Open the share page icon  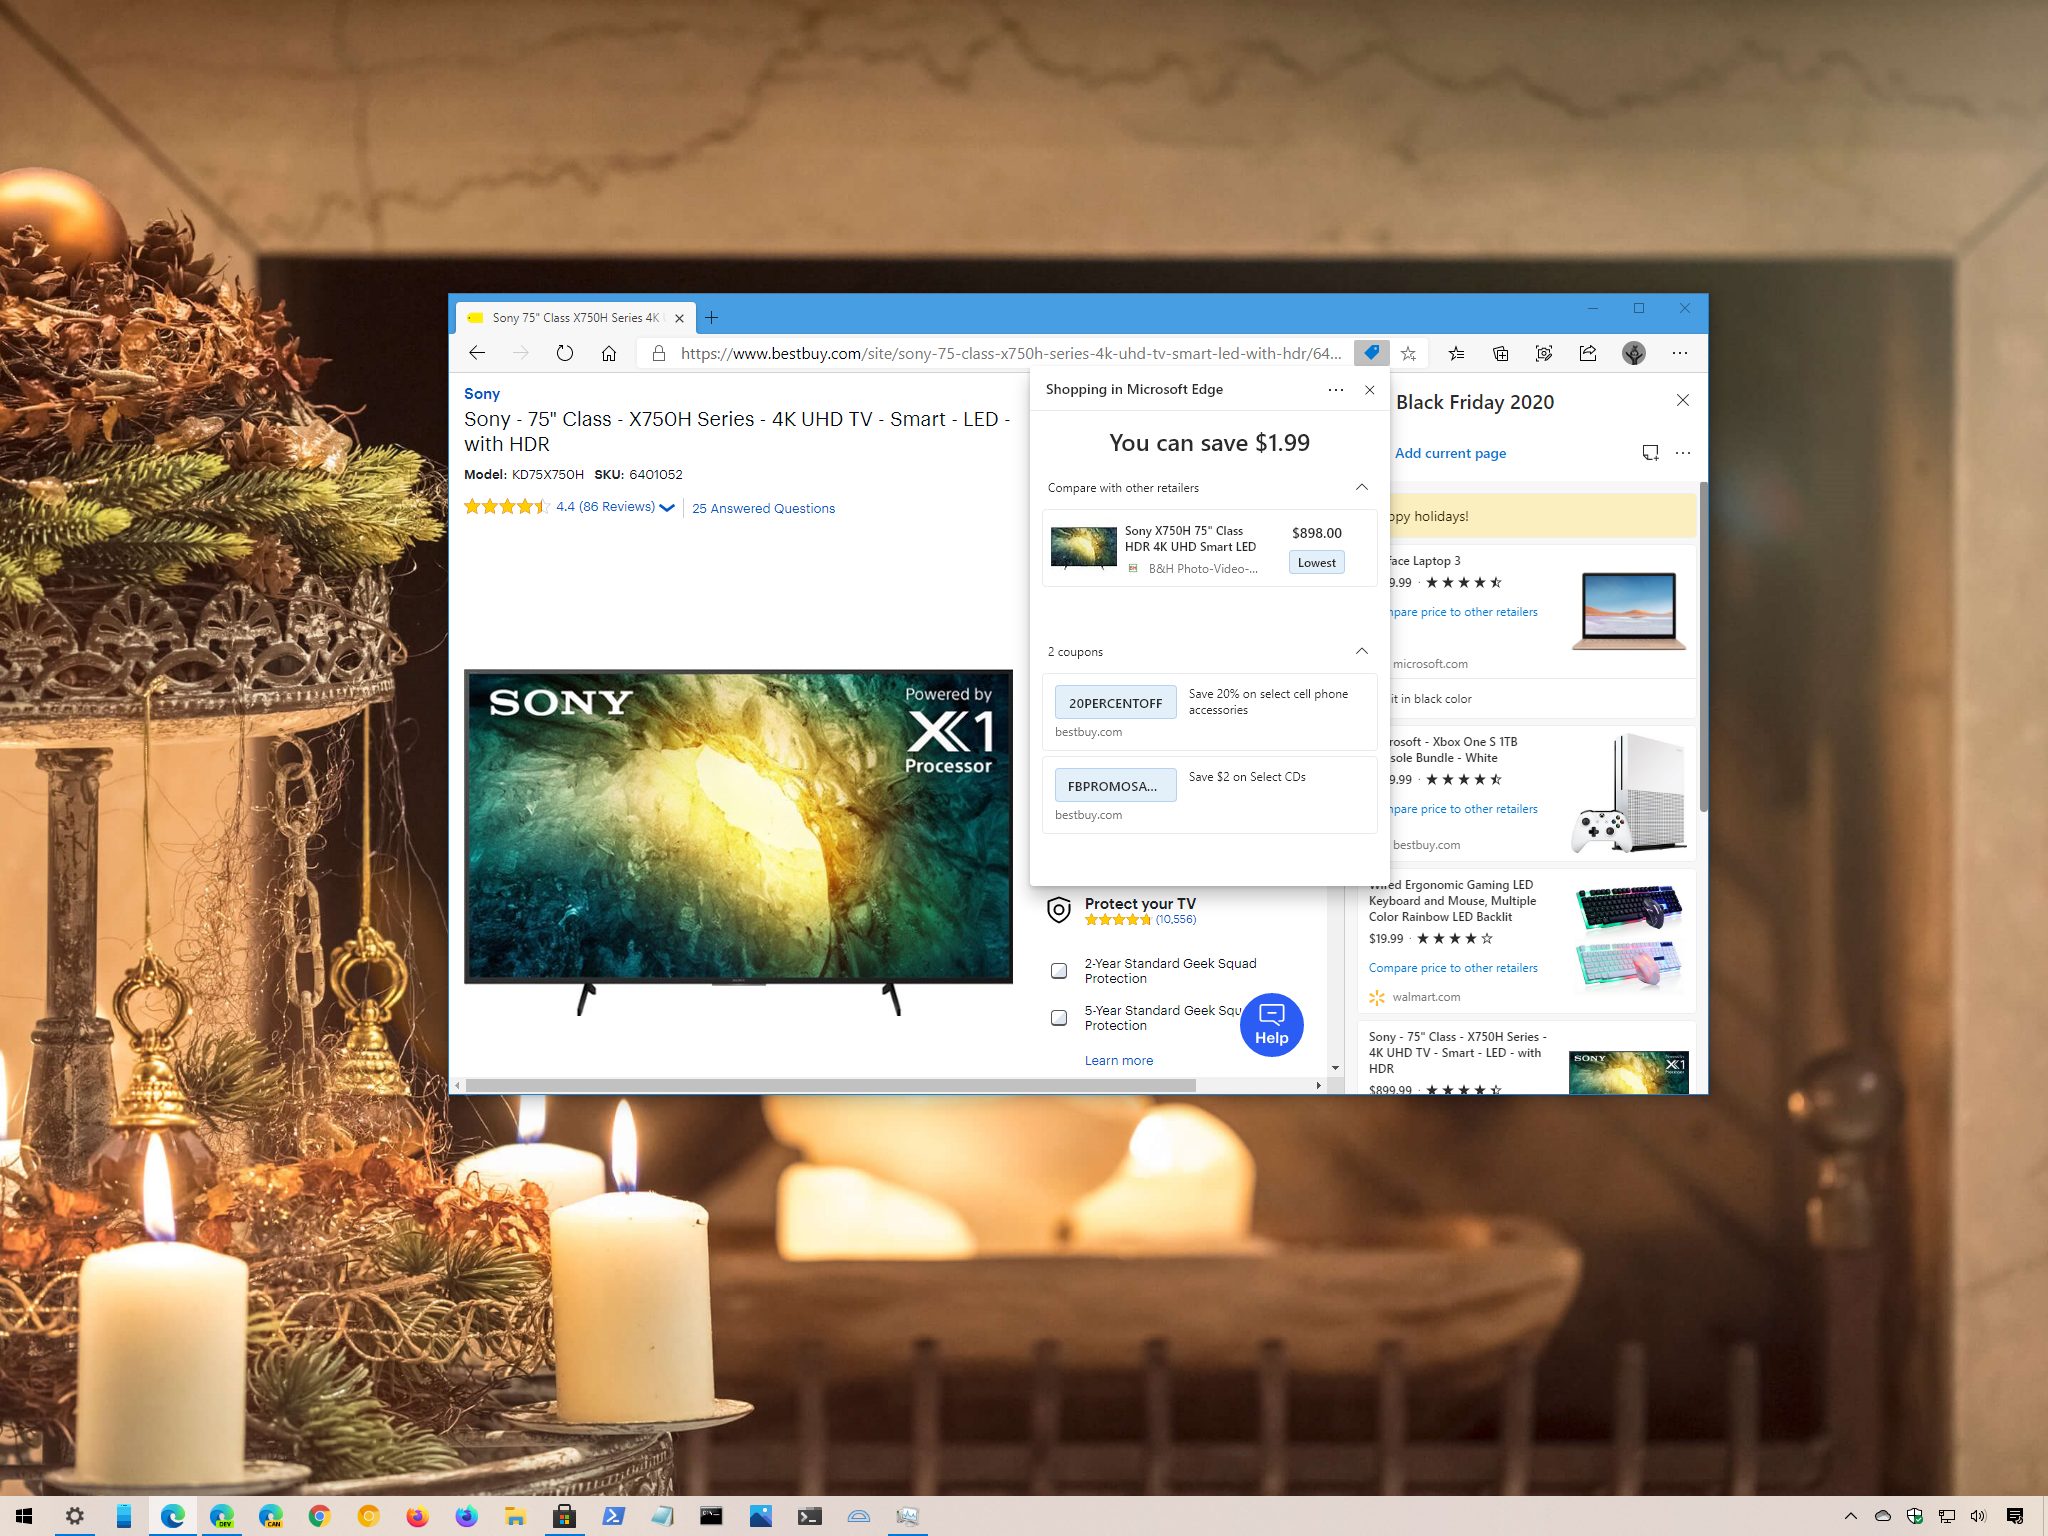tap(1588, 353)
